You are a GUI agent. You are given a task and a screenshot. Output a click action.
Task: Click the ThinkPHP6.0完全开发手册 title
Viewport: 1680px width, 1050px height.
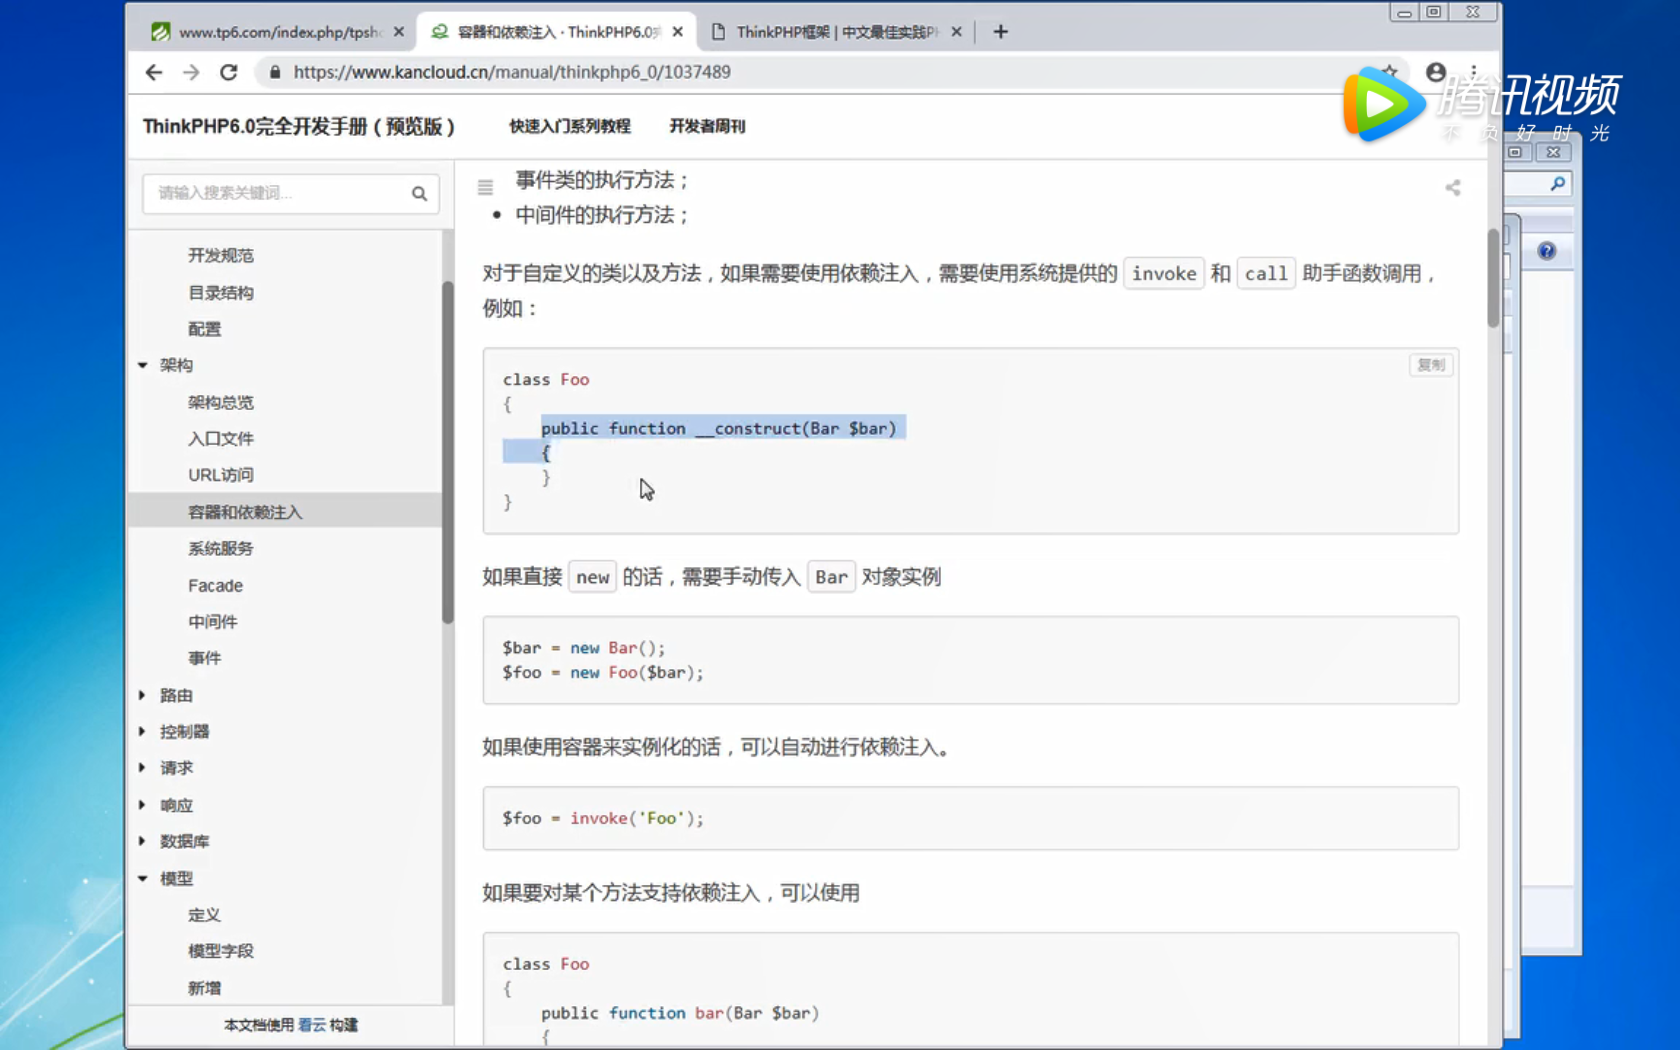click(x=299, y=126)
